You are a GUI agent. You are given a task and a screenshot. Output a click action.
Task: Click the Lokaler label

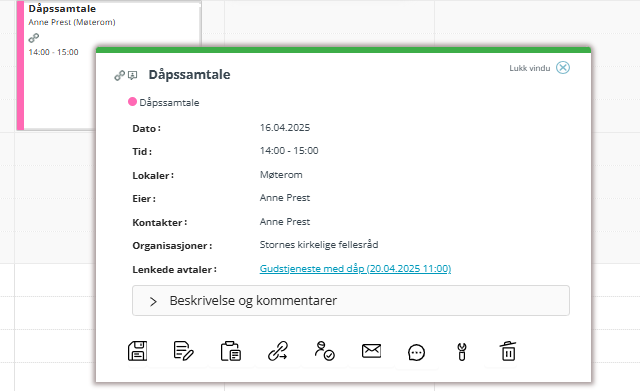[153, 176]
